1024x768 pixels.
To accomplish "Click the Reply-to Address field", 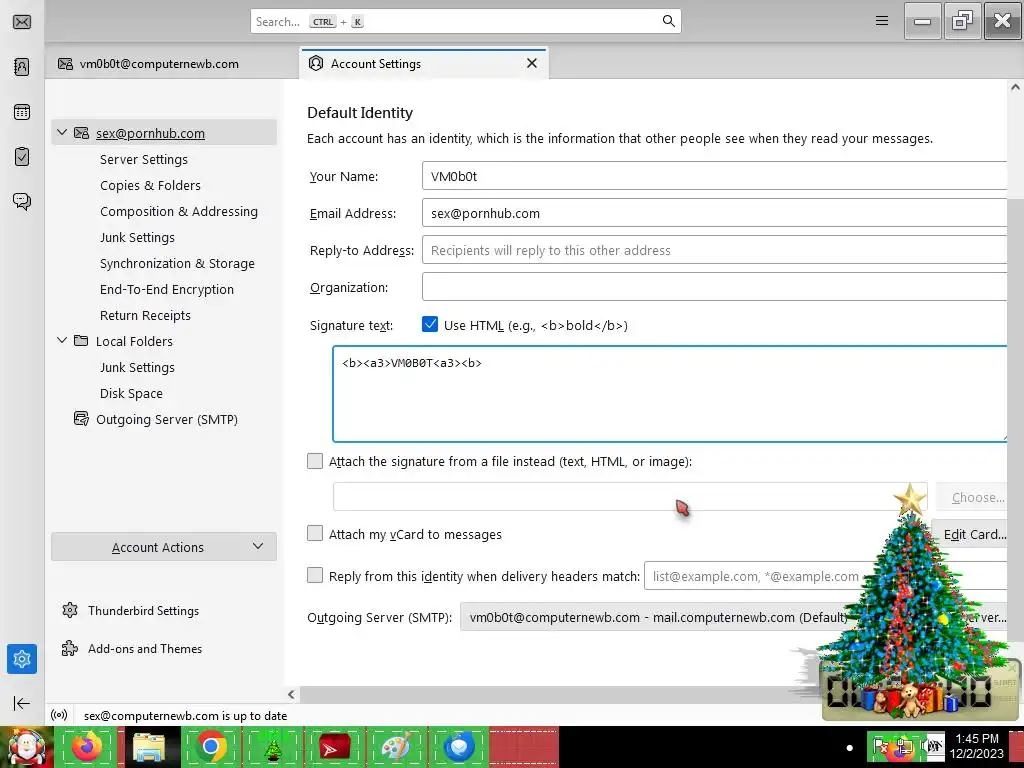I will [x=714, y=250].
